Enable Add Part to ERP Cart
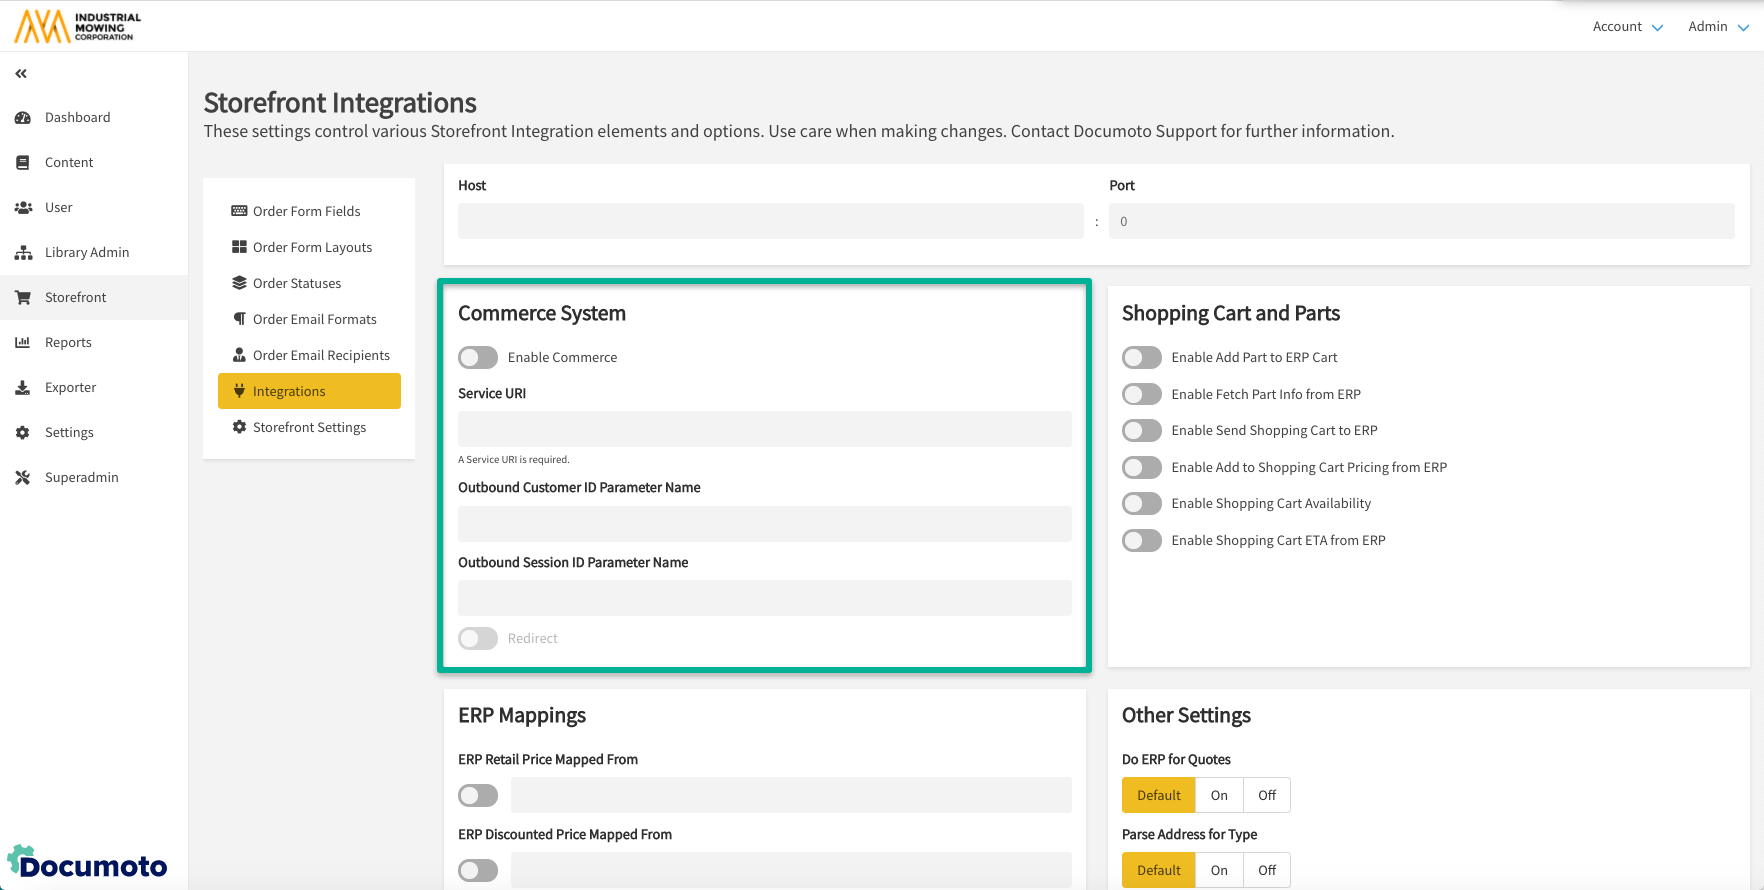 click(x=1141, y=358)
